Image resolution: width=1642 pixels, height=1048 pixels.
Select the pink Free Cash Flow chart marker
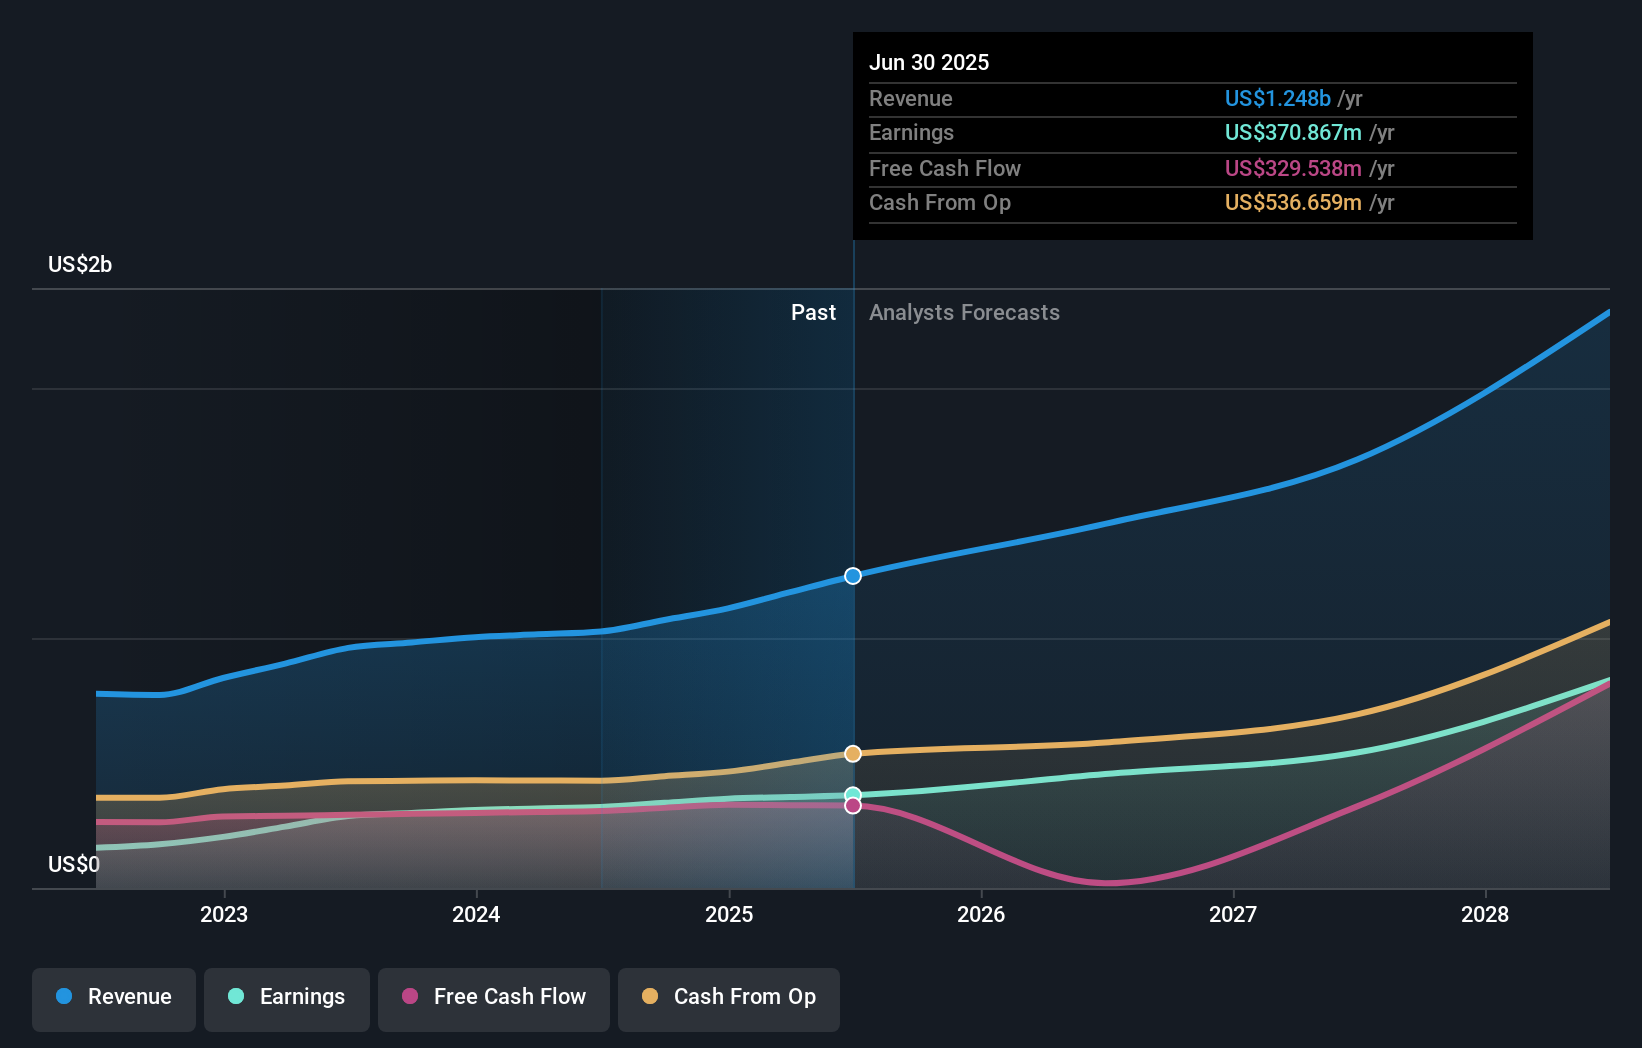tap(852, 806)
